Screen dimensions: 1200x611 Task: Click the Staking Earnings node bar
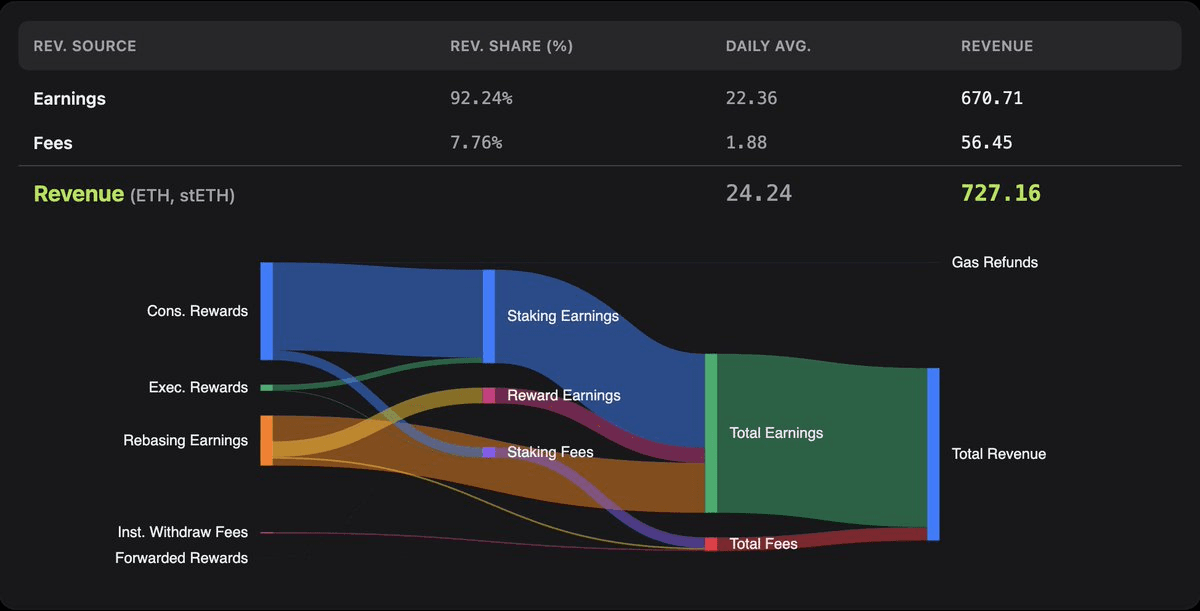click(489, 316)
